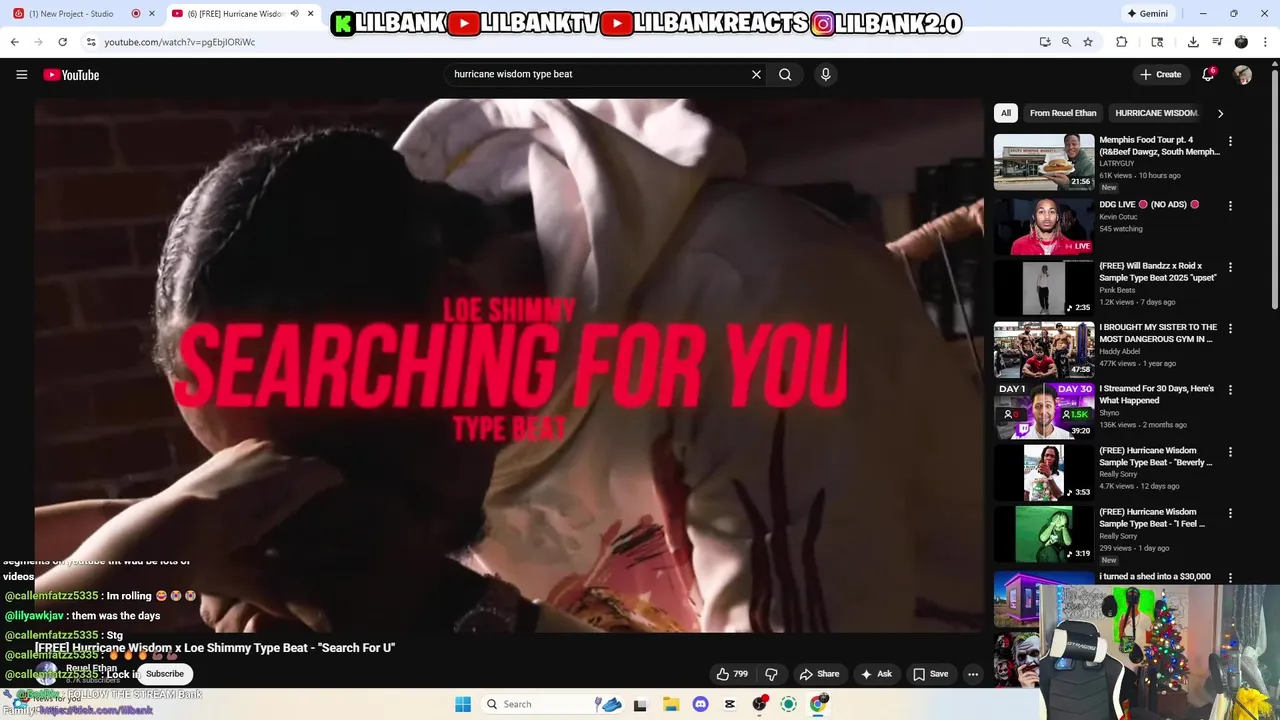Viewport: 1280px width, 720px height.
Task: Open options for Beverly type beat video
Action: 1230,452
